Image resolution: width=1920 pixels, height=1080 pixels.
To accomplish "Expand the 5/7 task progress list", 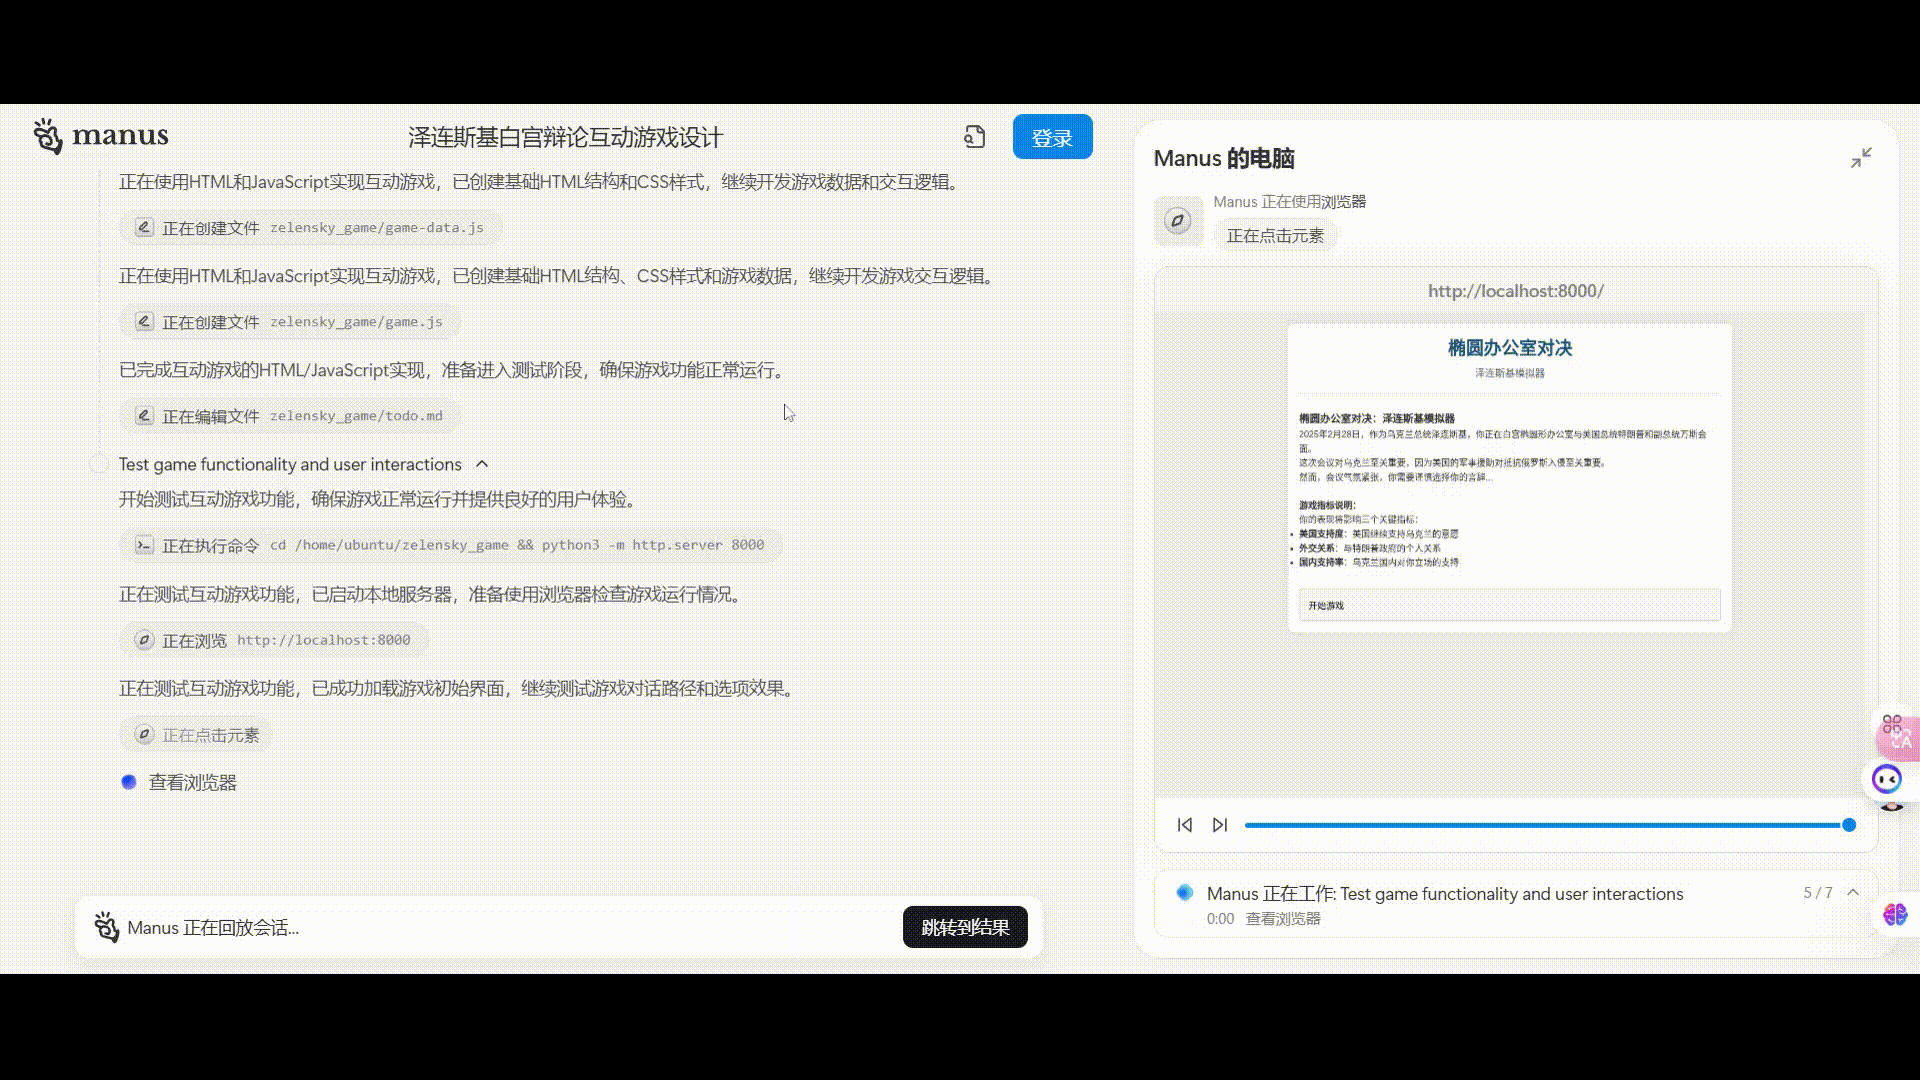I will click(1853, 892).
